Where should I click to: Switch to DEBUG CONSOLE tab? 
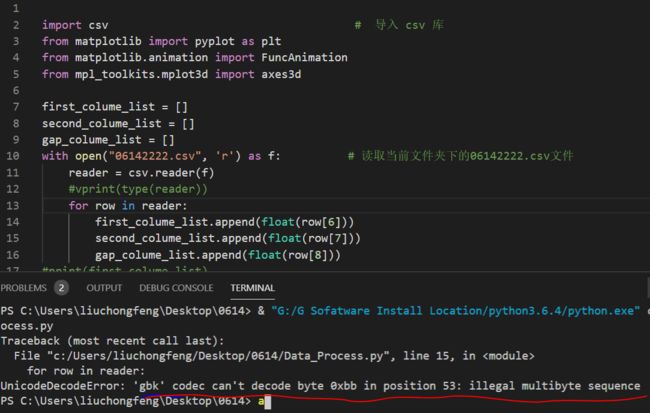(x=176, y=288)
